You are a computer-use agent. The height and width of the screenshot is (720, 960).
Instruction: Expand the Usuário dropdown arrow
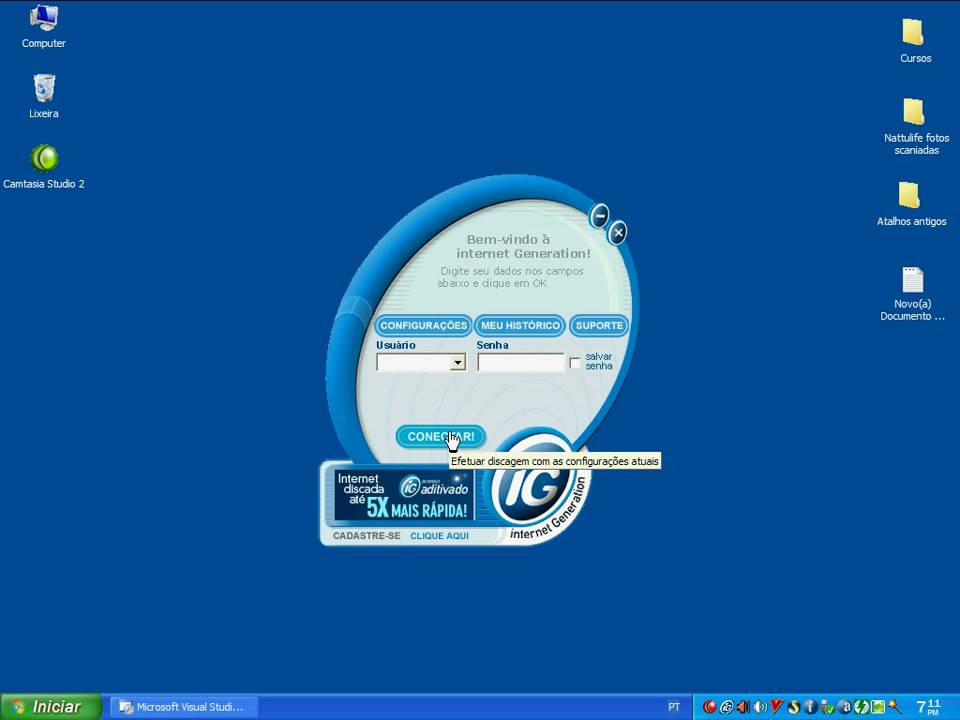(457, 362)
